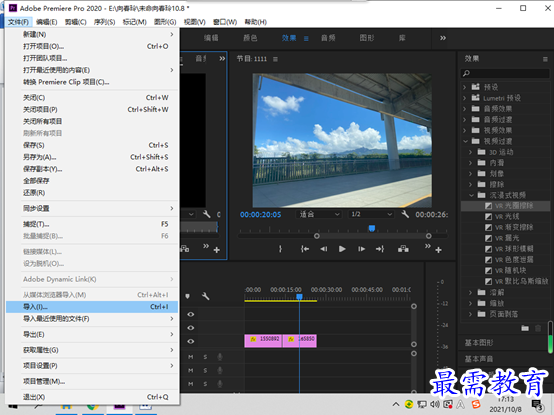Open timeline display settings wrench
The width and height of the screenshot is (554, 415).
[x=205, y=296]
